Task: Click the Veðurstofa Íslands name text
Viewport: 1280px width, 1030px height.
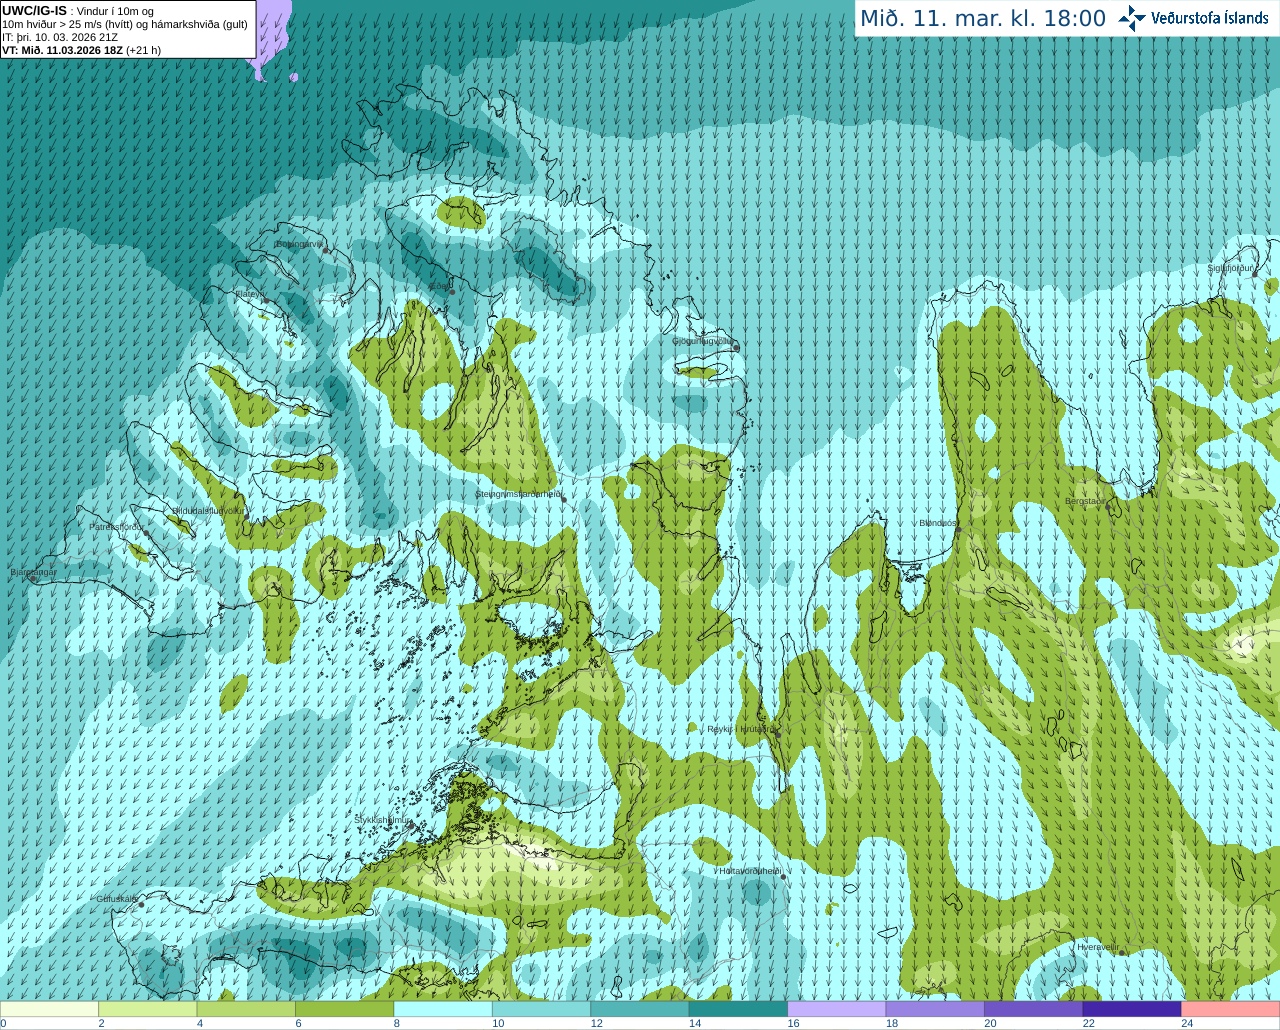Action: click(1210, 18)
